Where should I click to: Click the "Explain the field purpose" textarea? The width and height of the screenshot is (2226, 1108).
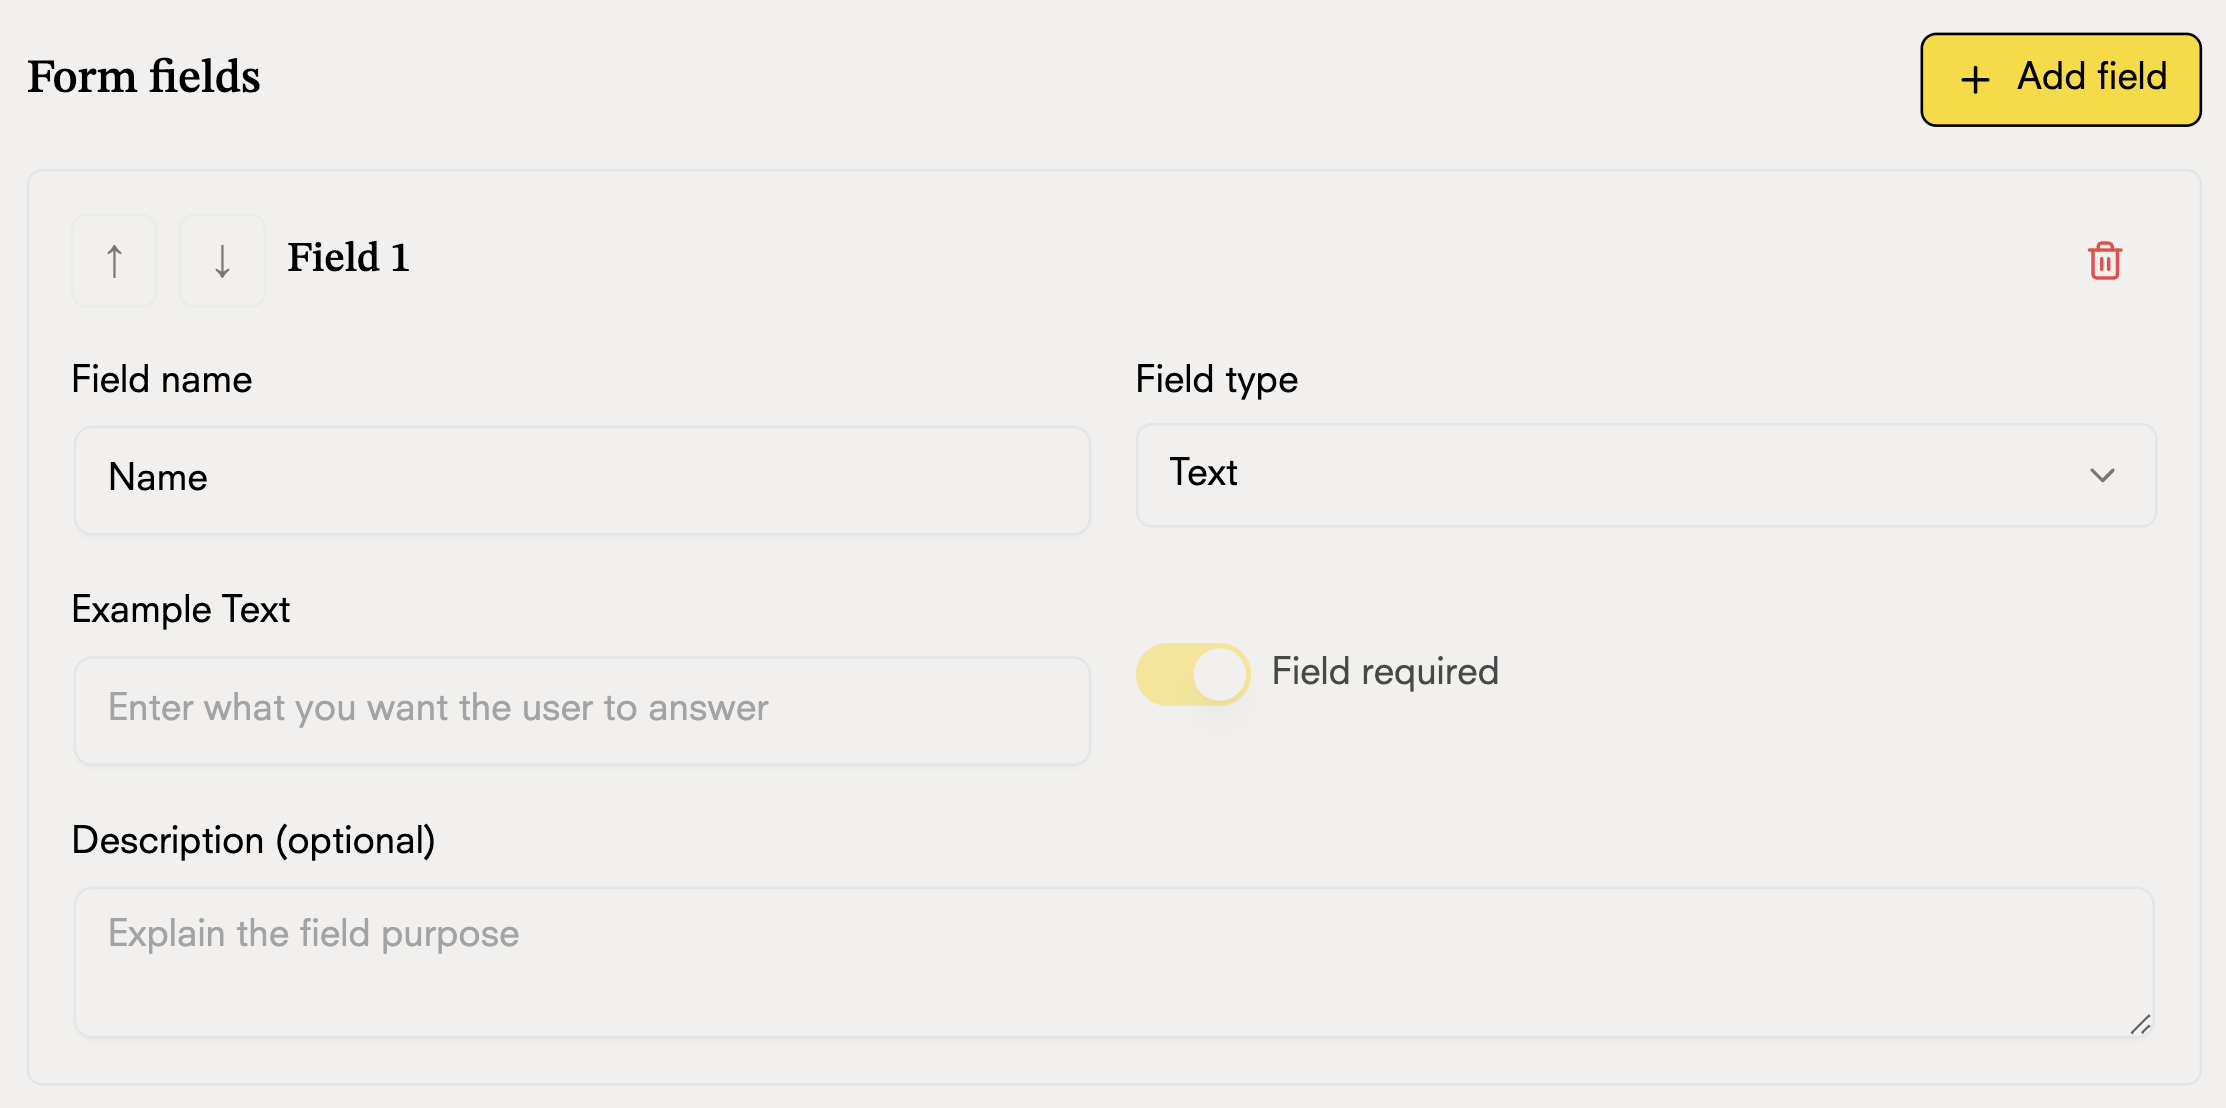[x=1113, y=962]
